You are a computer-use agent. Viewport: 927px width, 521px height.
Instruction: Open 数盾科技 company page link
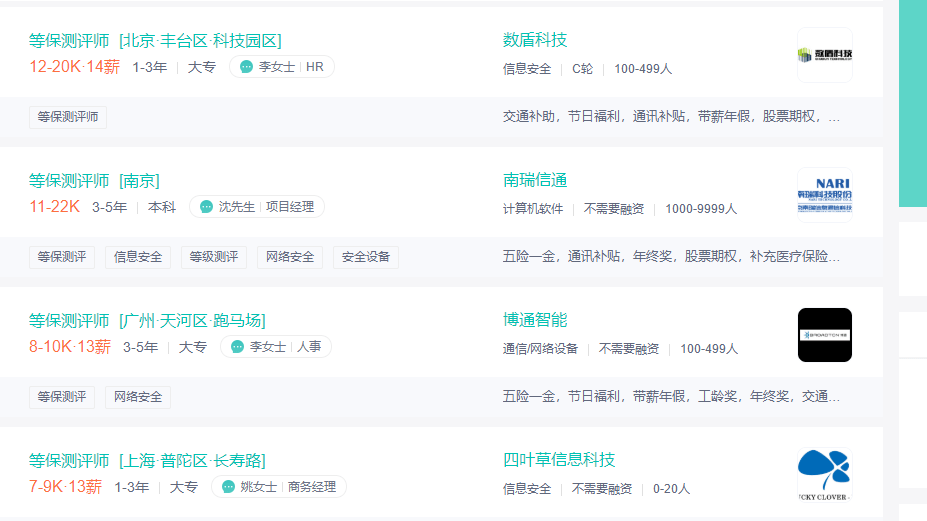point(535,40)
